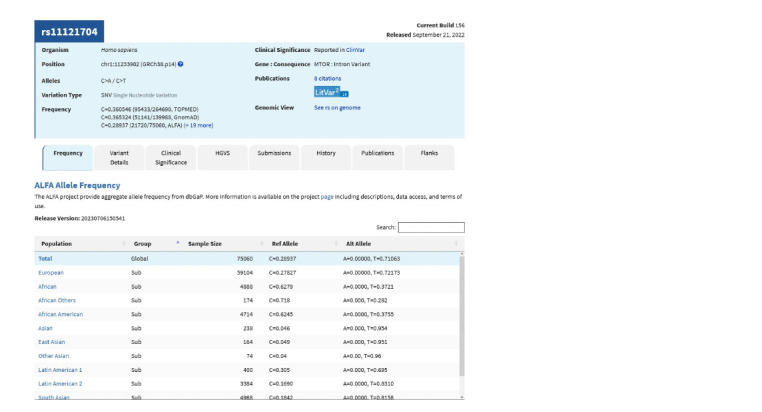Open the Total population link
The height and width of the screenshot is (412, 762).
click(45, 259)
